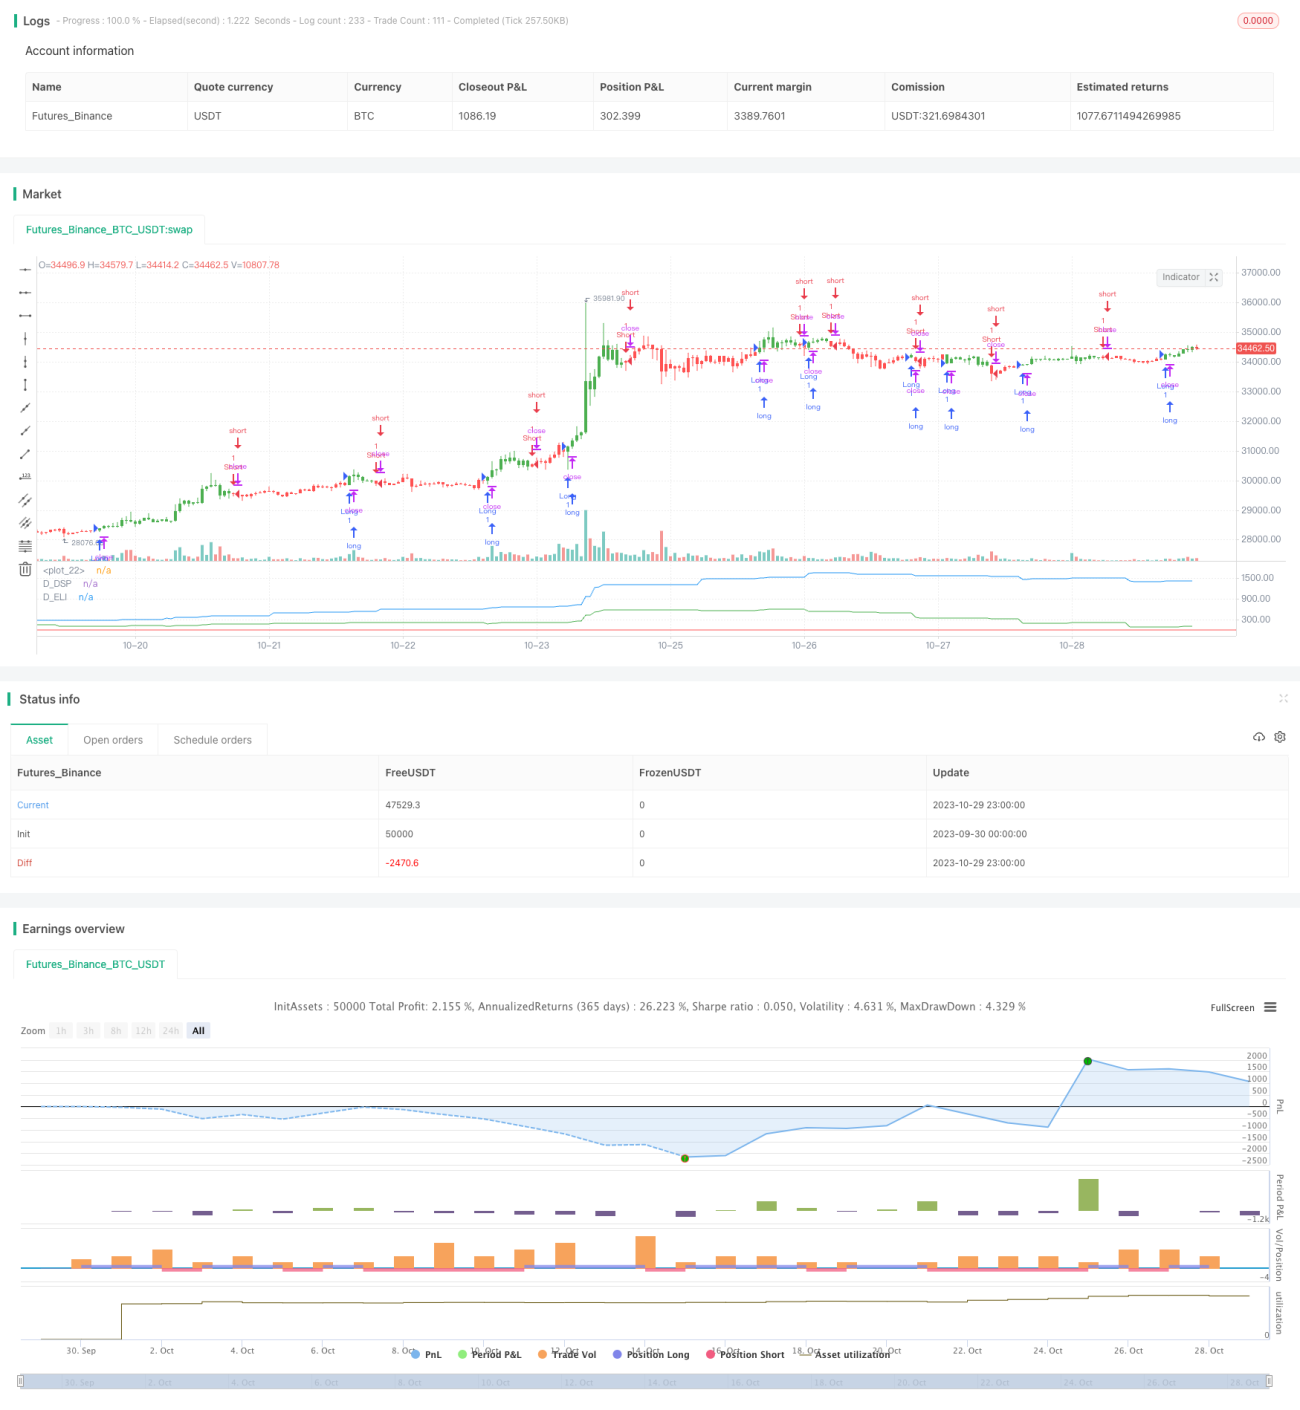This screenshot has height=1410, width=1300.
Task: Click the earnings navigator range bar
Action: 645,1381
